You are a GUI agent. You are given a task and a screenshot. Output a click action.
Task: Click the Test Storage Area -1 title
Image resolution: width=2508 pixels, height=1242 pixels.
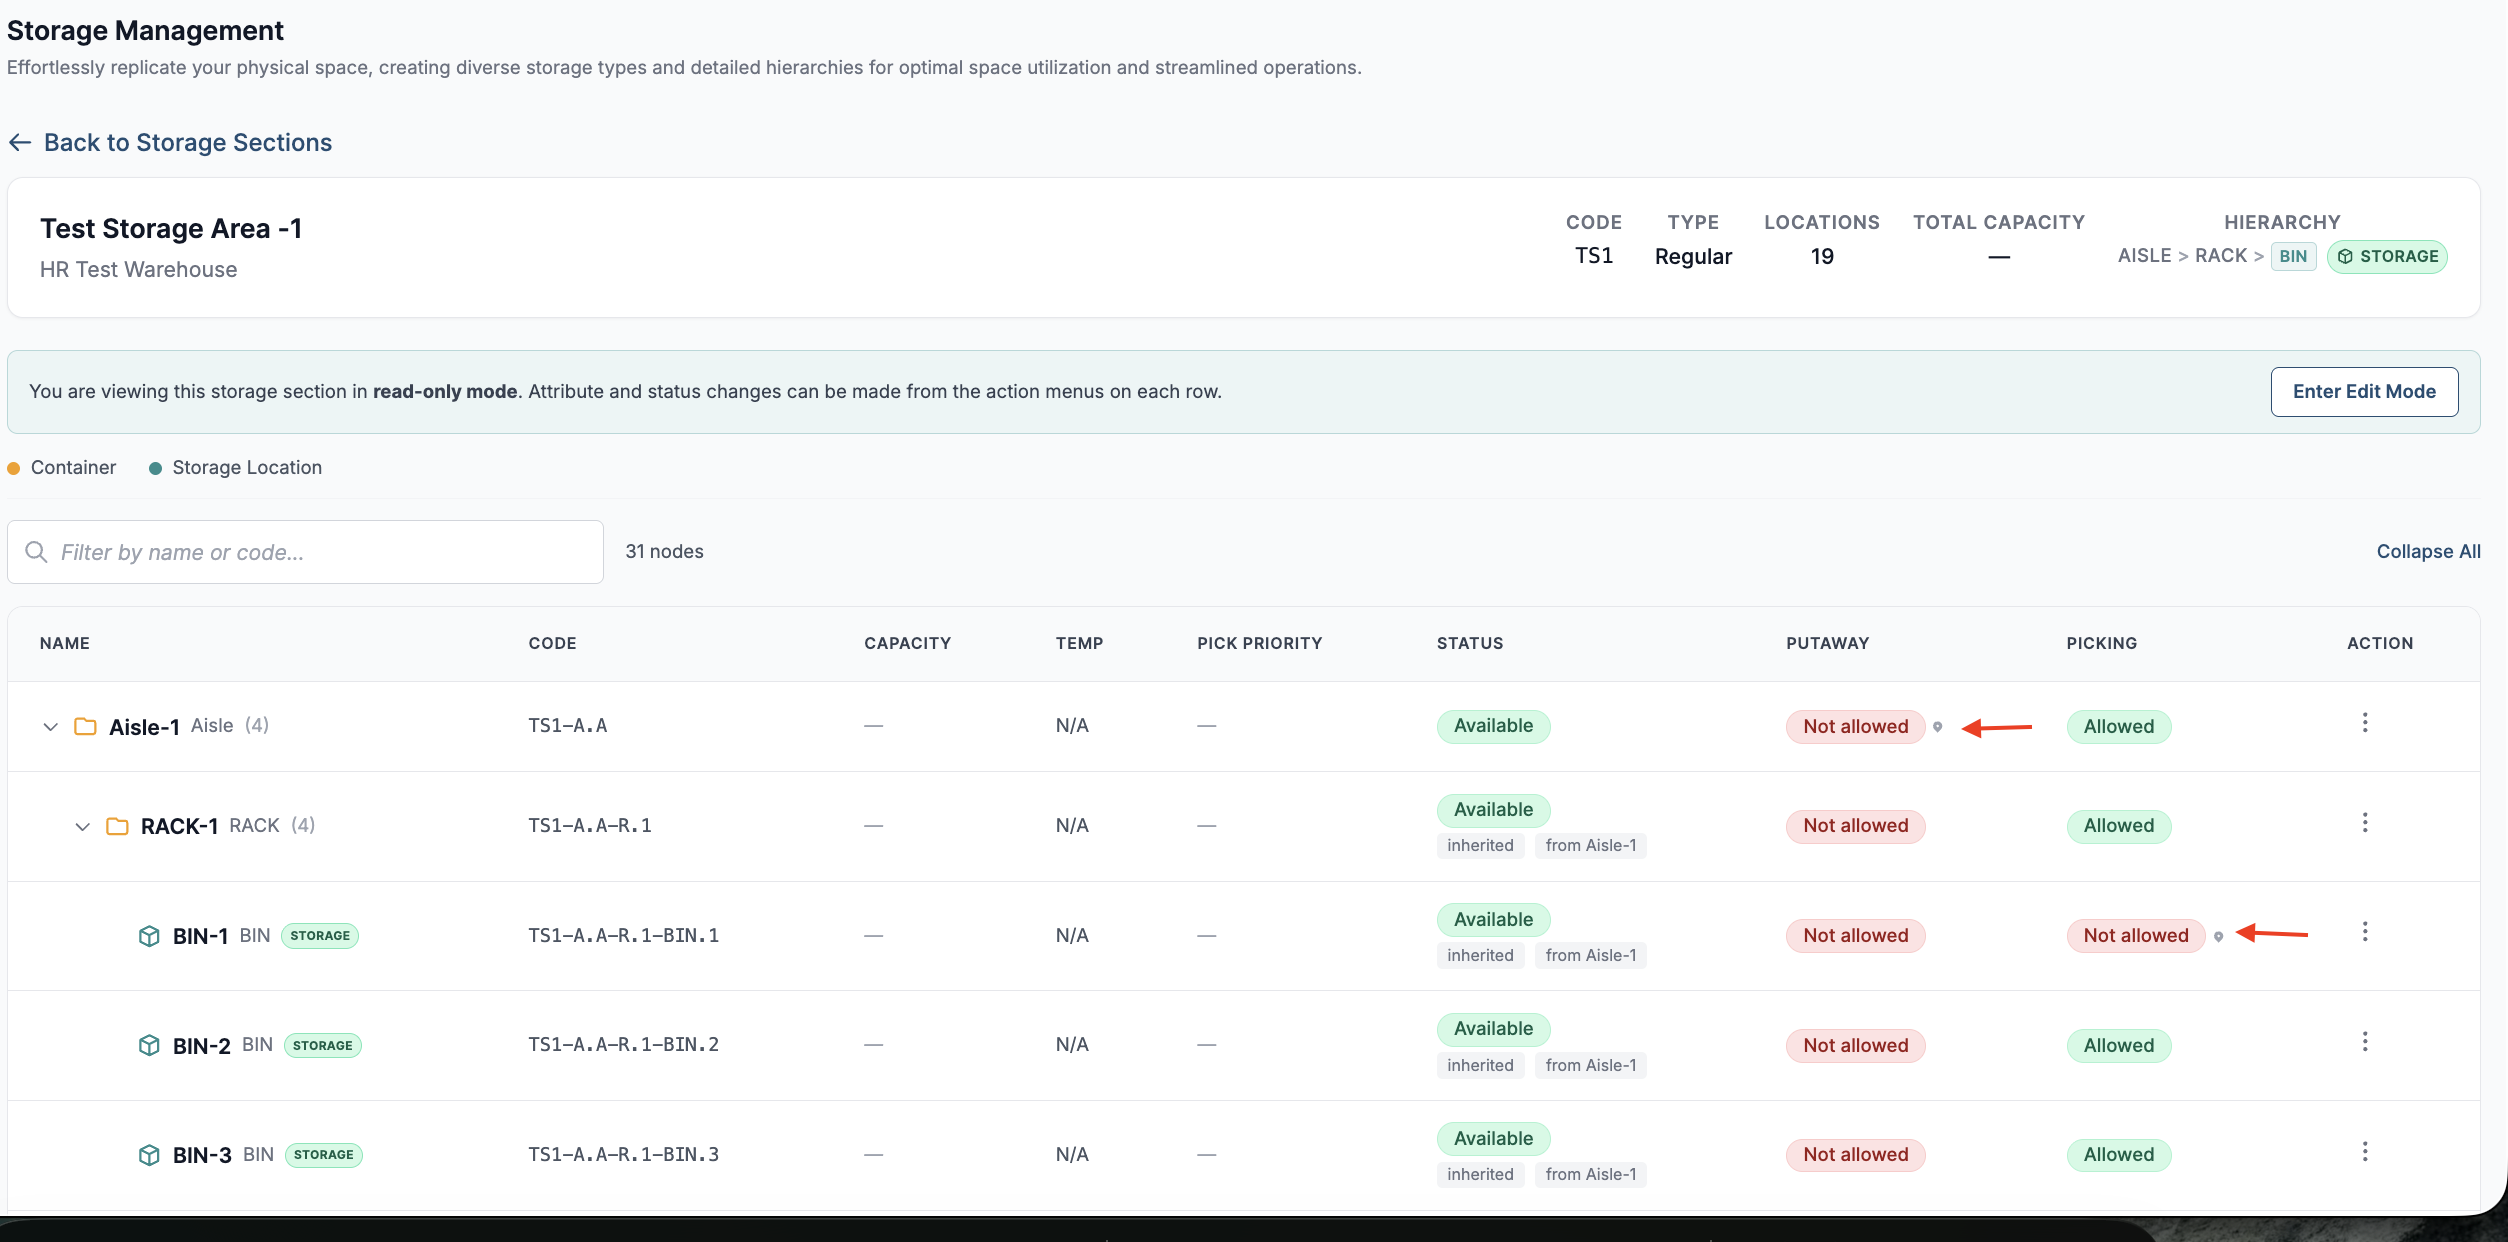pos(171,229)
